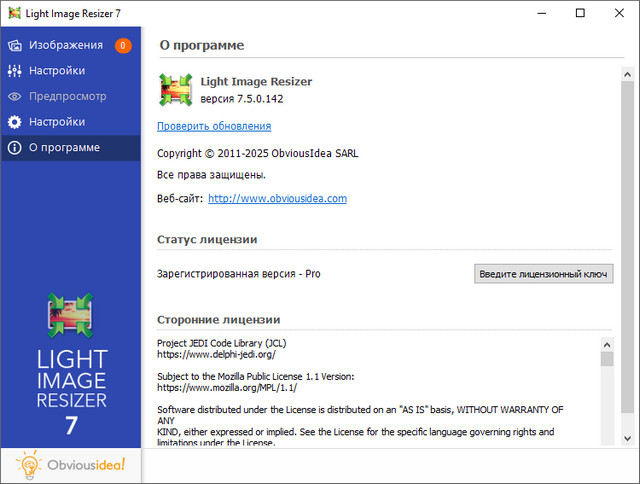The image size is (640, 484).
Task: Close the Light Image Resizer window
Action: click(x=619, y=13)
